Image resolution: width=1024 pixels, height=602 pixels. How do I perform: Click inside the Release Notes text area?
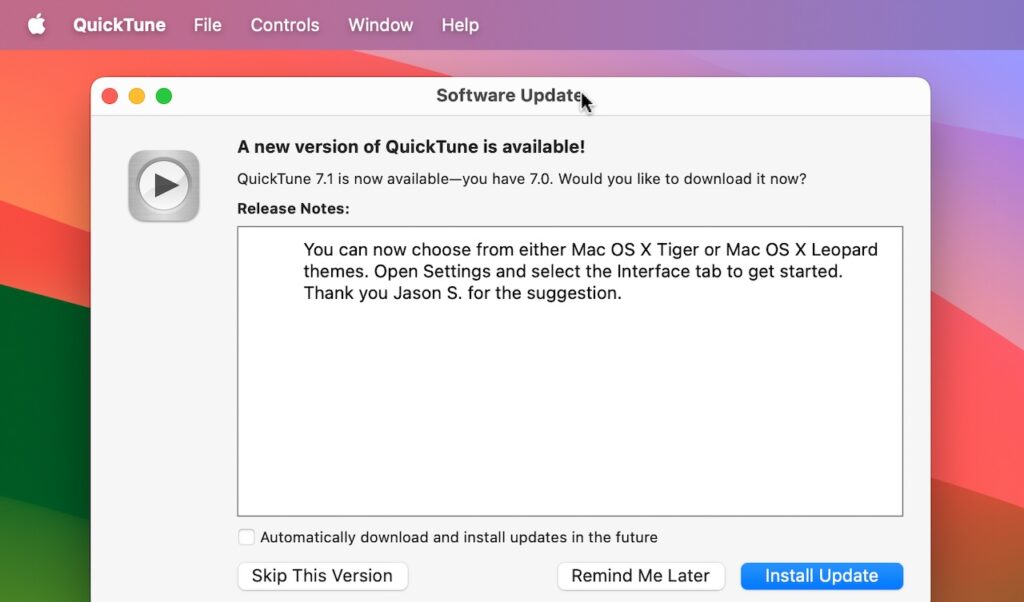click(570, 400)
